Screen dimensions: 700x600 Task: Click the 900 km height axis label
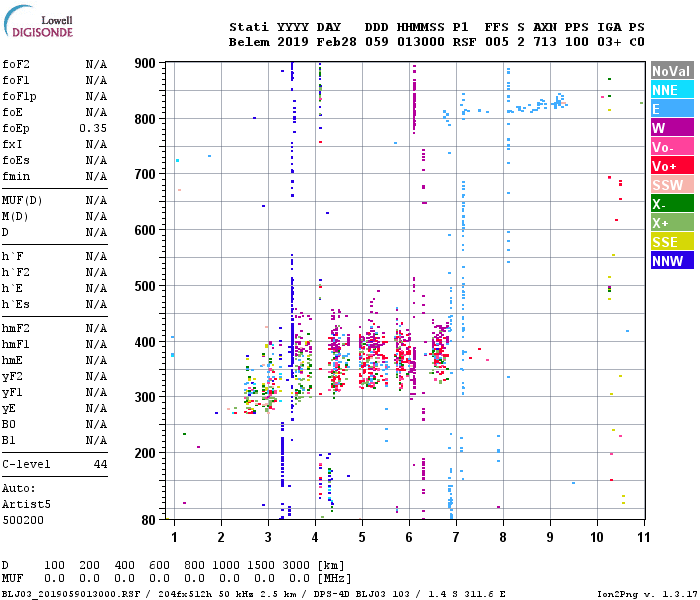145,63
